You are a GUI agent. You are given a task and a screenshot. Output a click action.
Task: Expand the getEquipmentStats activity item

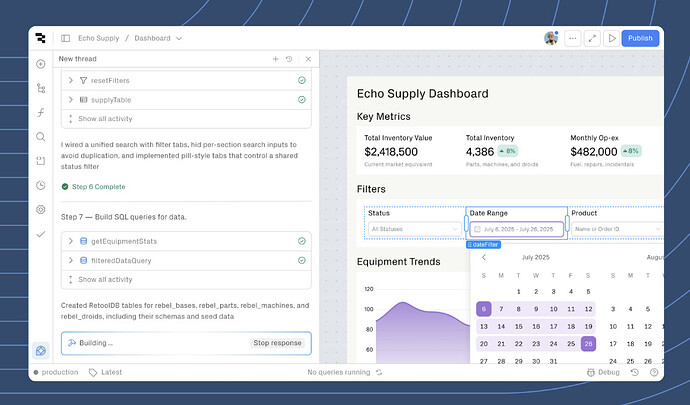tap(71, 241)
